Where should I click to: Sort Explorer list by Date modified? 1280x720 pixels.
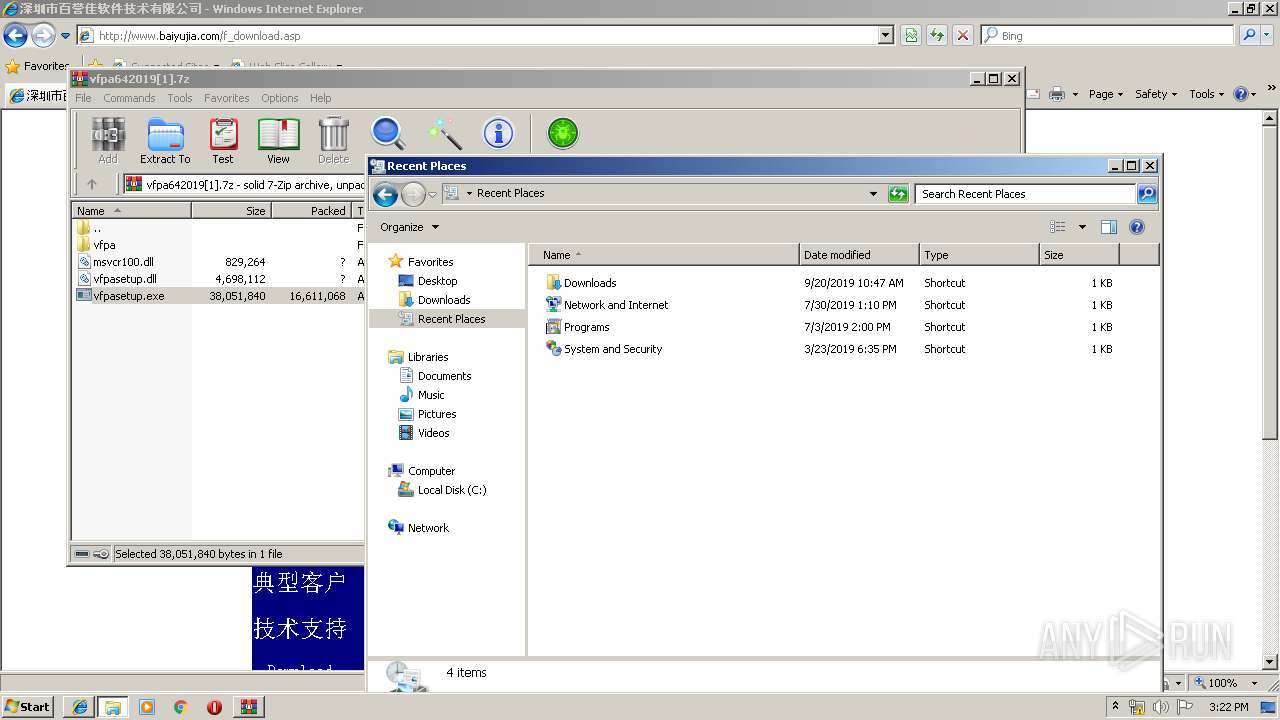pos(859,255)
